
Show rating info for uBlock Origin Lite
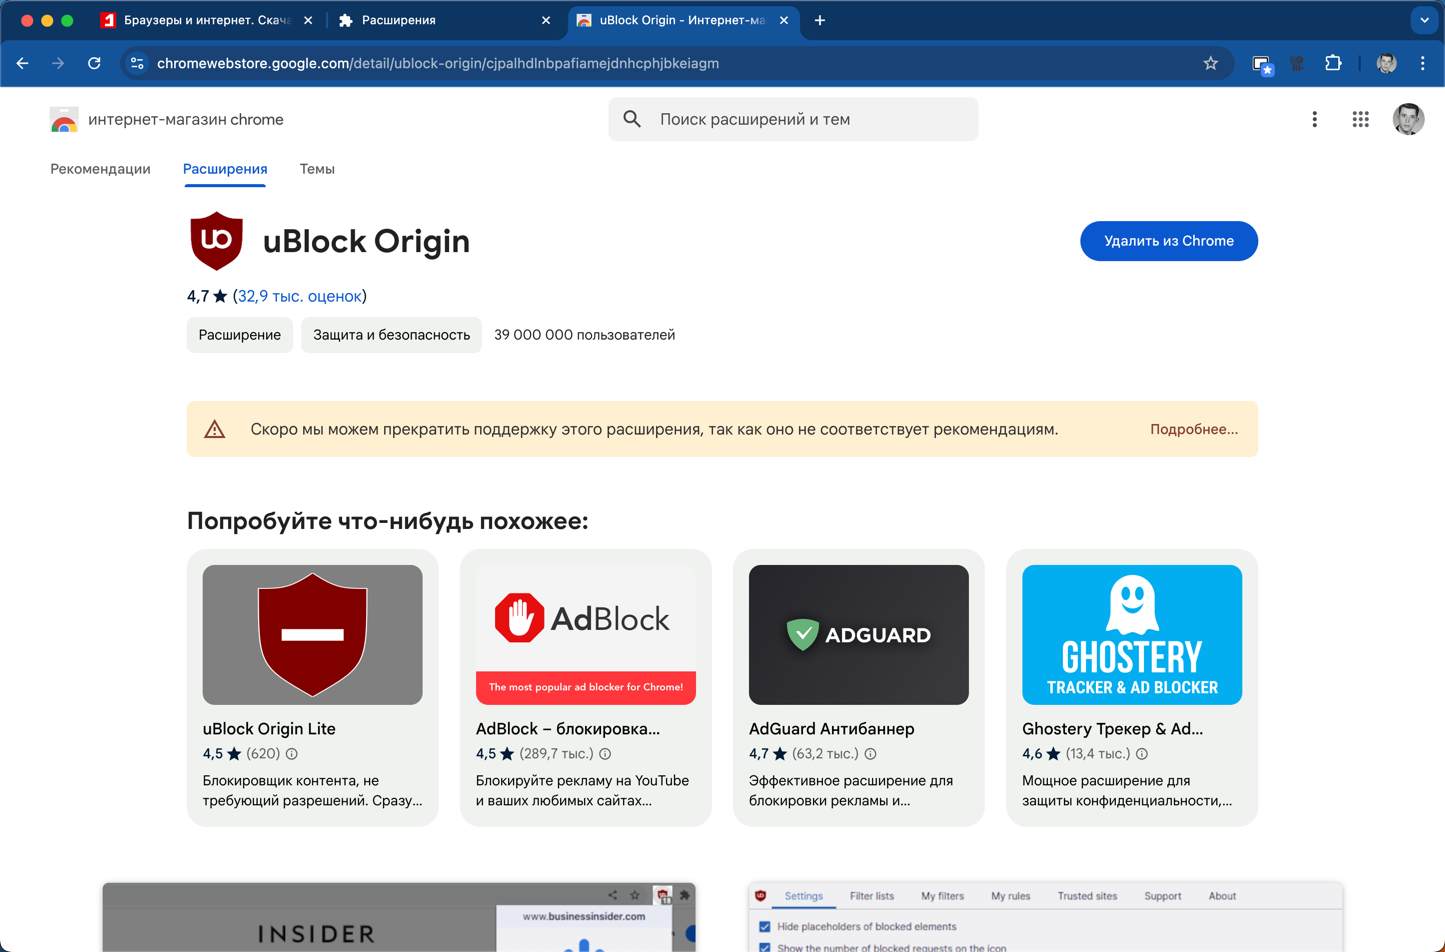(292, 754)
